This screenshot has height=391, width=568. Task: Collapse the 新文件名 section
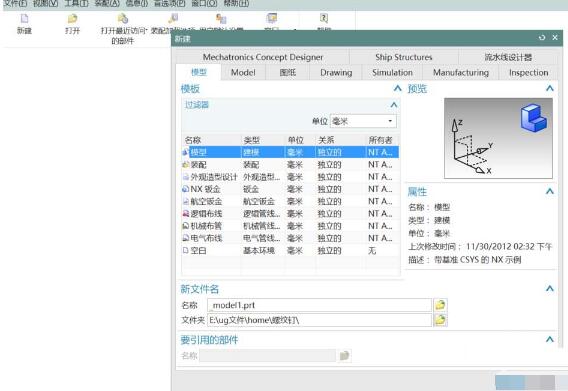550,288
